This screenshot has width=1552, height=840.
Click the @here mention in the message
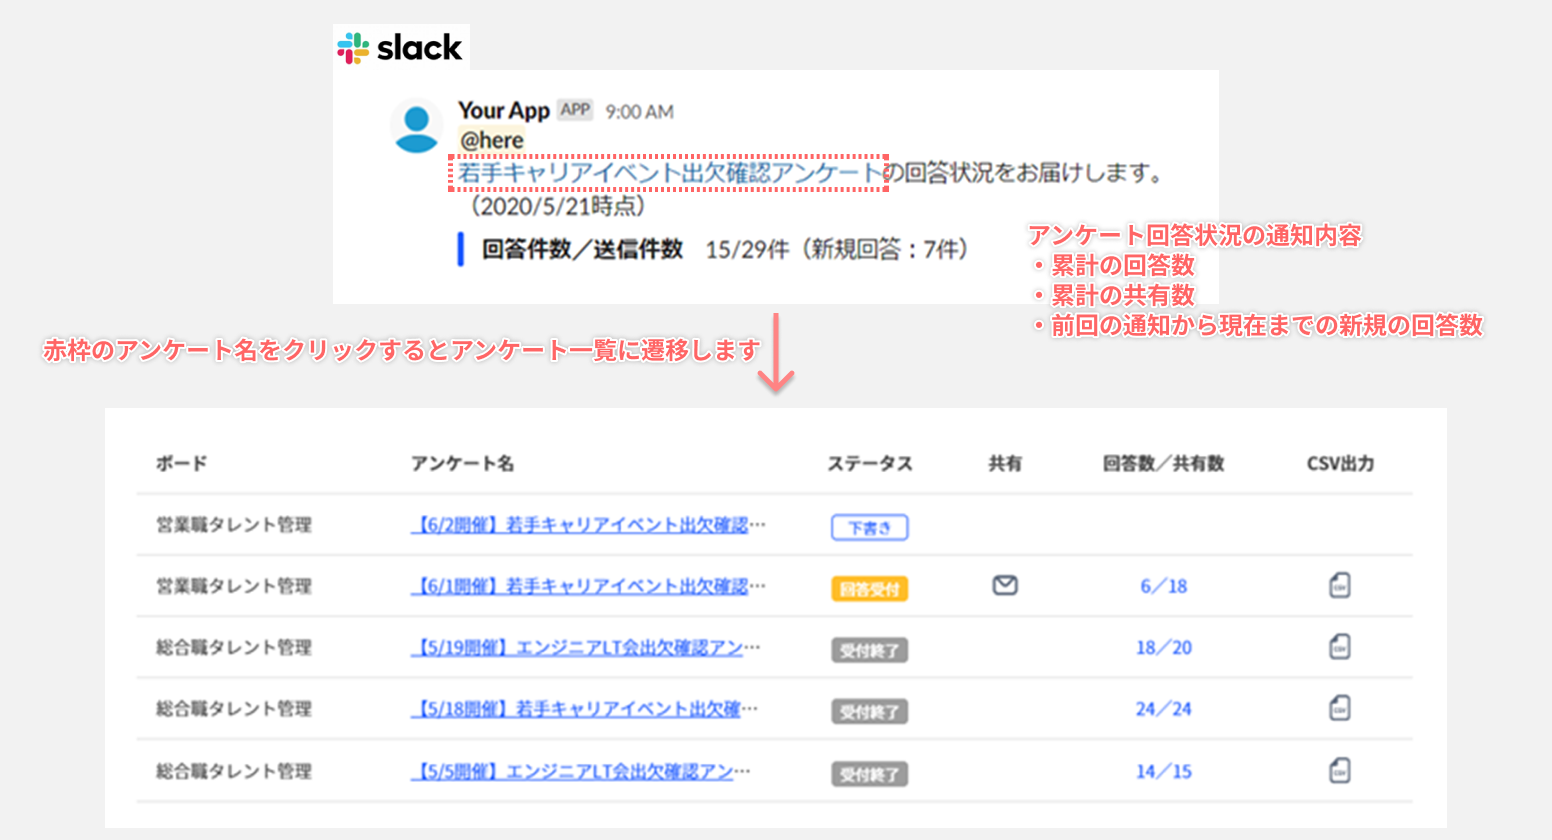[491, 140]
